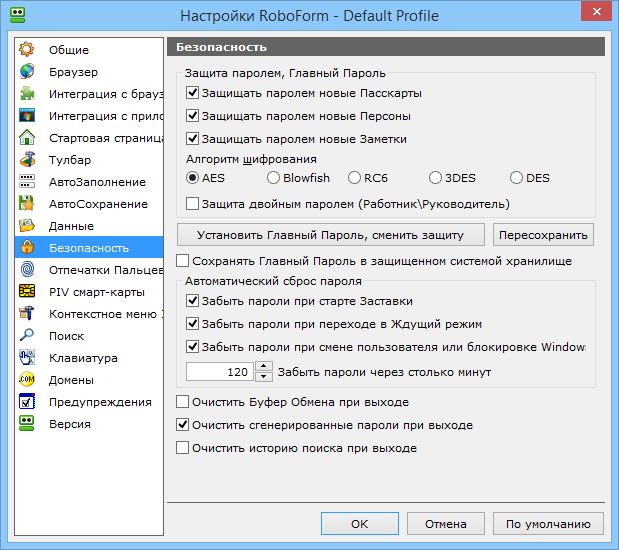Screen dimensions: 619x550
Task: Open the Общие settings section
Action: click(89, 50)
